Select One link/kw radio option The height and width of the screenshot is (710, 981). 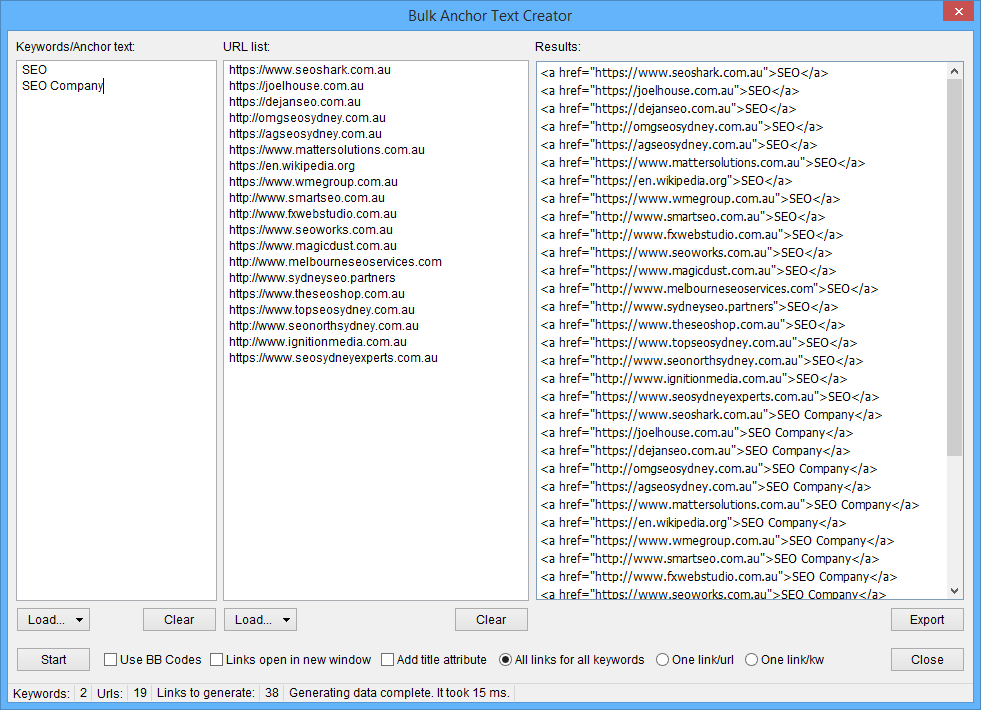tap(751, 660)
